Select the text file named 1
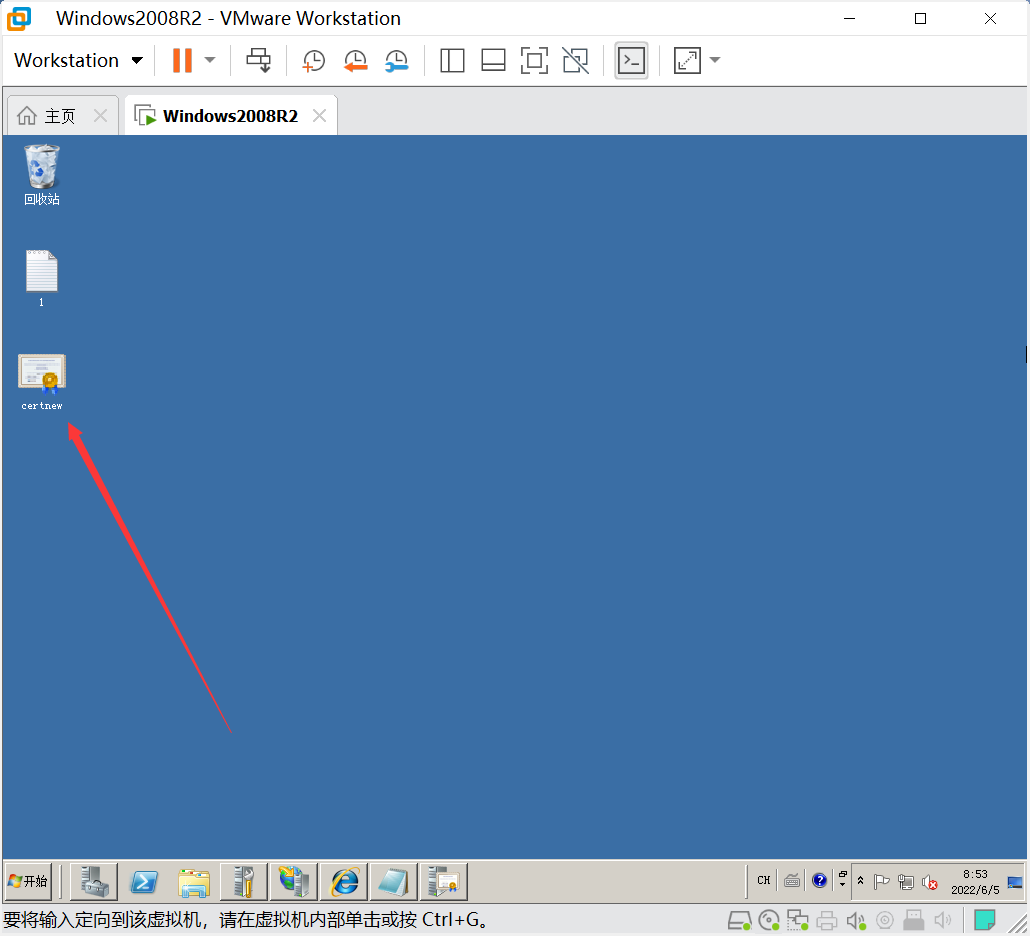The image size is (1030, 936). click(x=41, y=279)
